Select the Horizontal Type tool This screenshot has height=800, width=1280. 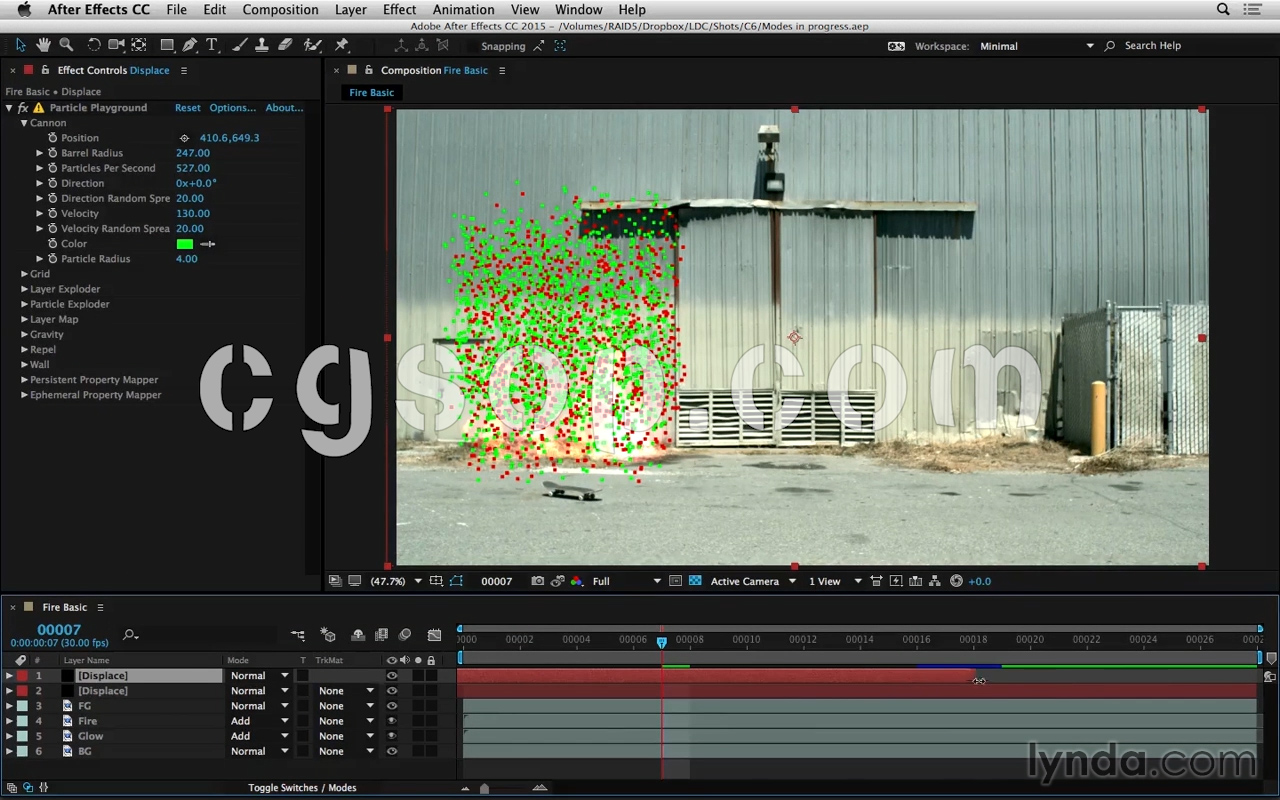click(212, 45)
